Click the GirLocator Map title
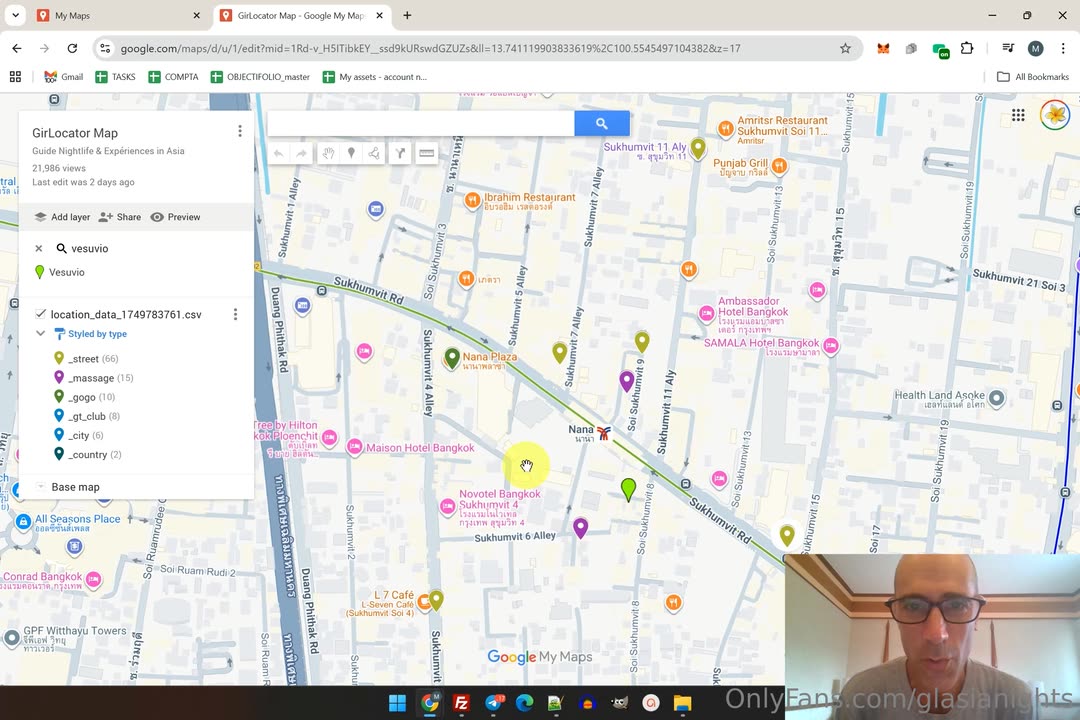Viewport: 1080px width, 720px height. (x=75, y=133)
